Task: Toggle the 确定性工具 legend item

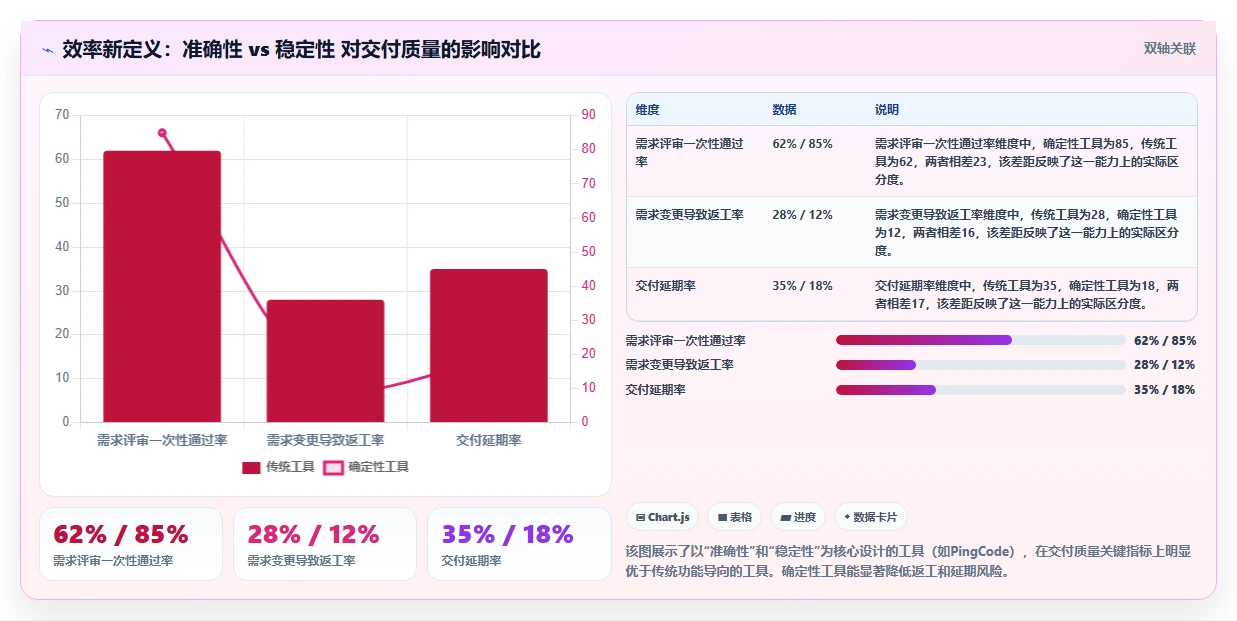Action: (x=366, y=467)
